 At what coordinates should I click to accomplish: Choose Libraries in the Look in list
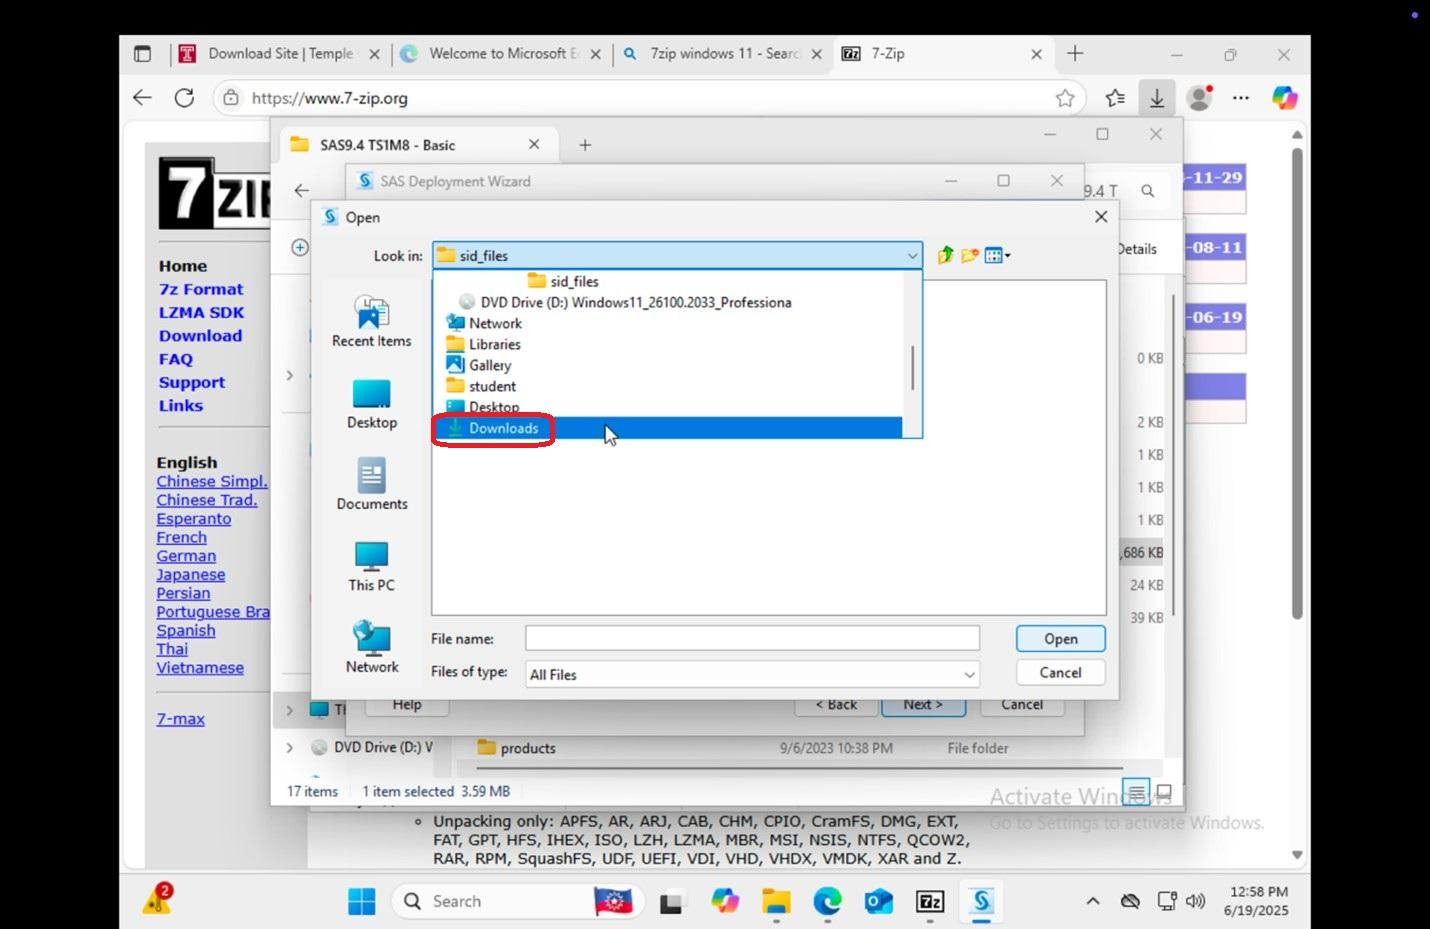[x=668, y=344]
